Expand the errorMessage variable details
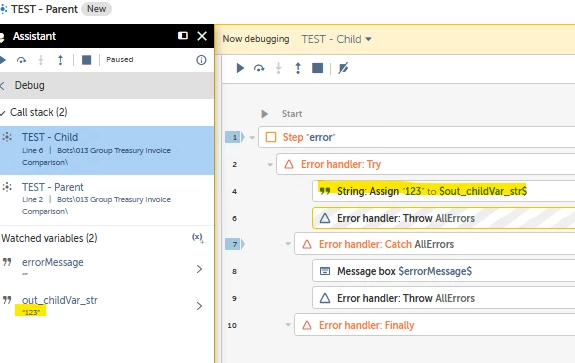The width and height of the screenshot is (575, 363). (199, 269)
